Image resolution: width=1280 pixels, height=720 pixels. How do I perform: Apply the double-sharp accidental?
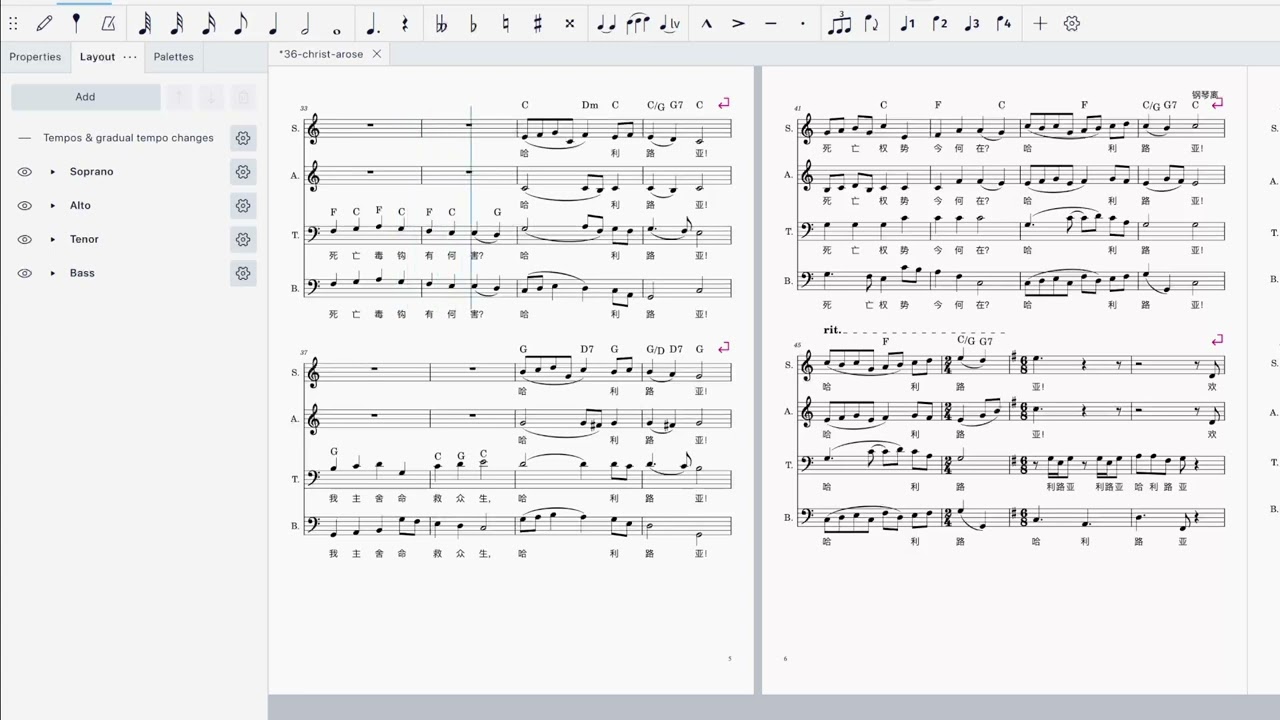pos(569,23)
